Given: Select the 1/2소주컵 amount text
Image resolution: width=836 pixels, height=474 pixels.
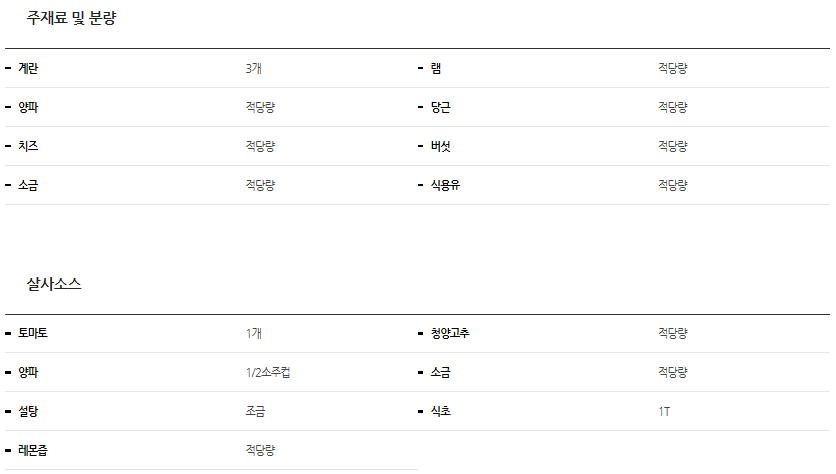Looking at the screenshot, I should click(x=268, y=373).
